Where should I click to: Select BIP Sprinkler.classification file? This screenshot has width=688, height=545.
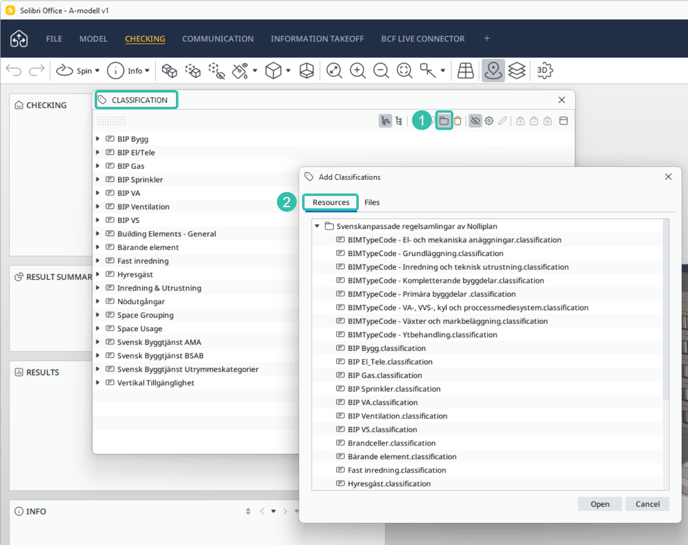tap(487, 389)
